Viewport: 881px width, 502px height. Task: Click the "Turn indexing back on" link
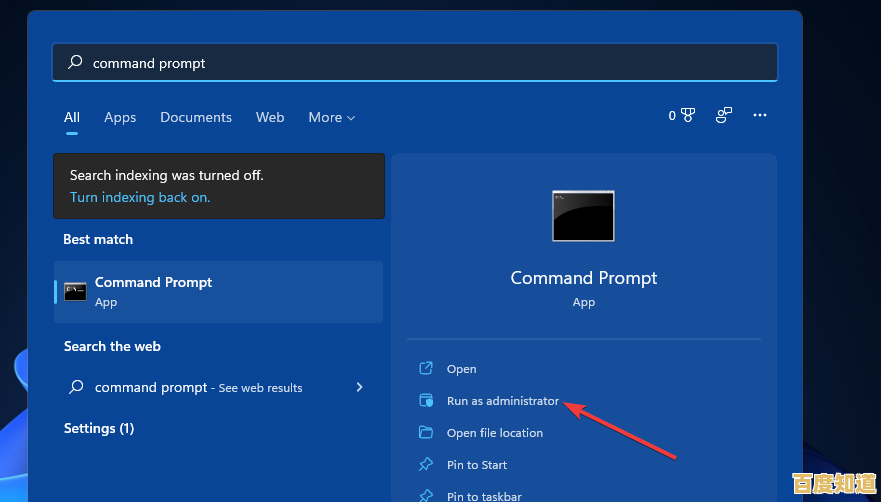[x=140, y=198]
